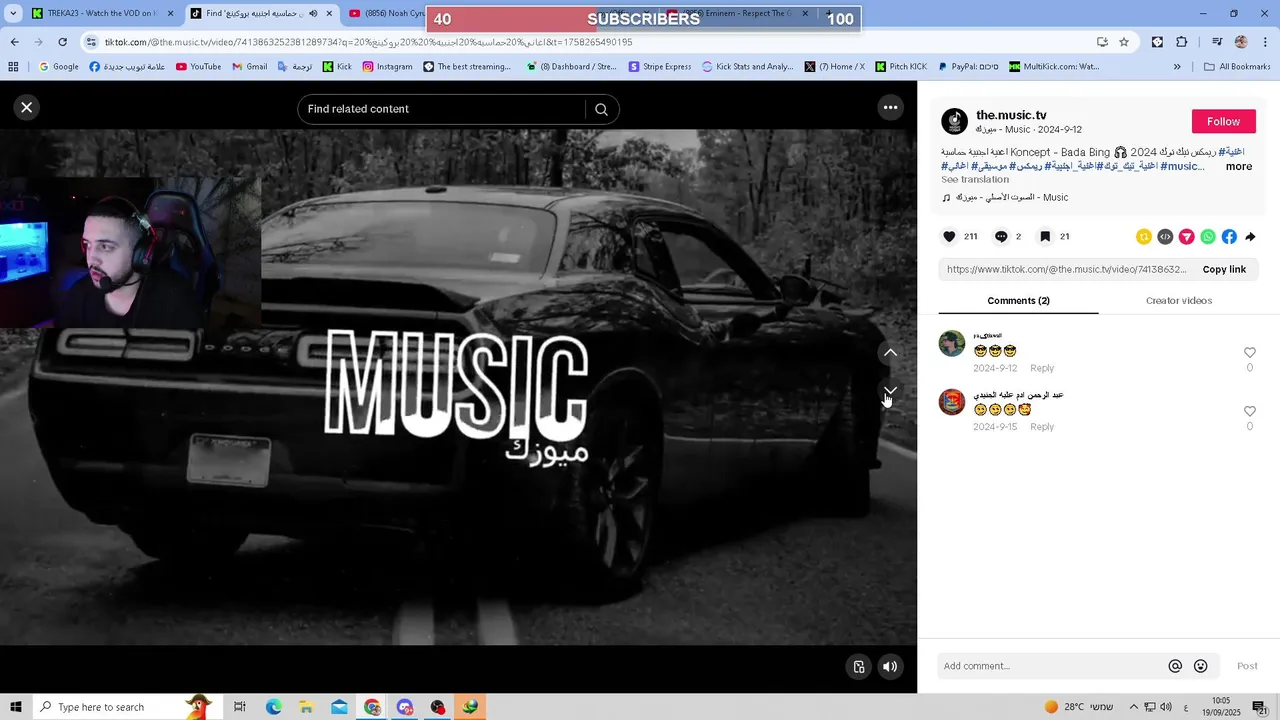Click Copy link button
Viewport: 1280px width, 720px height.
(x=1224, y=269)
